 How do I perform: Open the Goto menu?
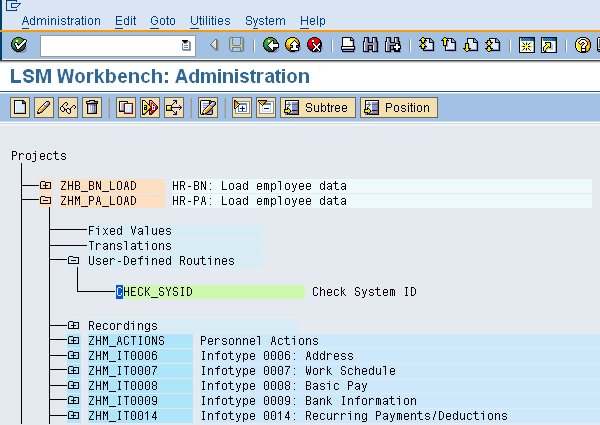pos(162,20)
